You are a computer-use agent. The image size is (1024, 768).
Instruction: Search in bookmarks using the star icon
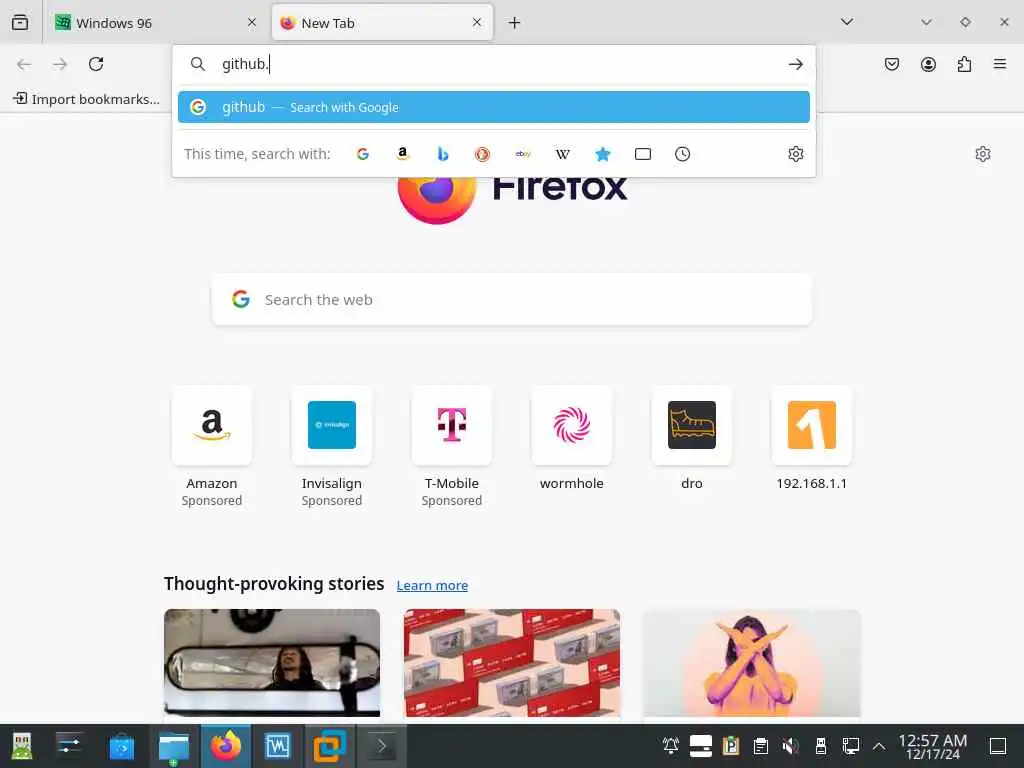pos(603,154)
